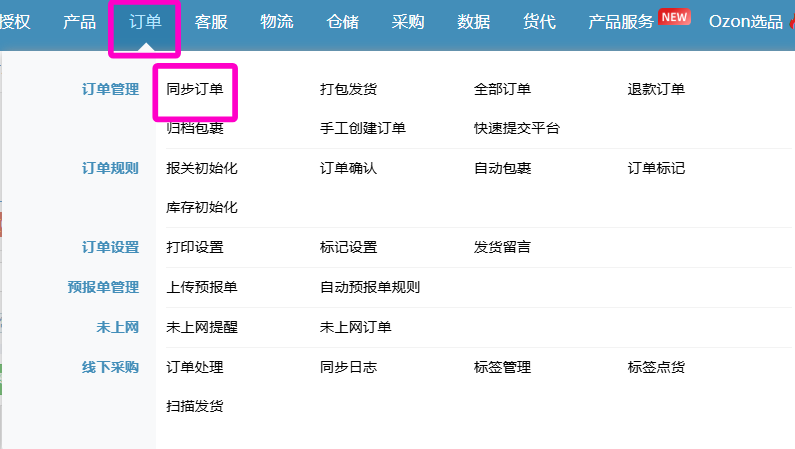Open the 物流 navigation tab
The image size is (795, 449).
[x=277, y=22]
